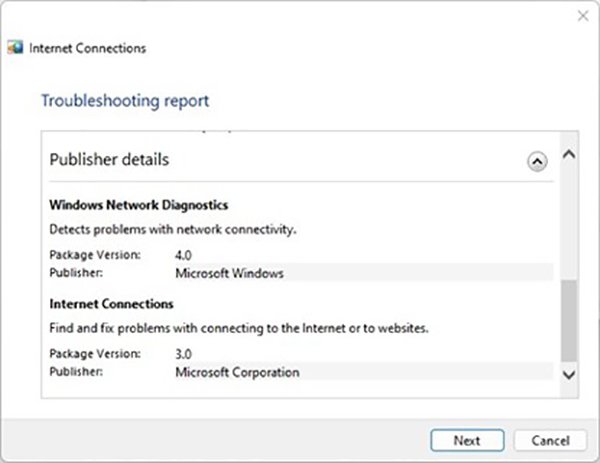Screen dimensions: 600x463
Task: Click the Microsoft Corporation publisher value
Action: pos(237,372)
